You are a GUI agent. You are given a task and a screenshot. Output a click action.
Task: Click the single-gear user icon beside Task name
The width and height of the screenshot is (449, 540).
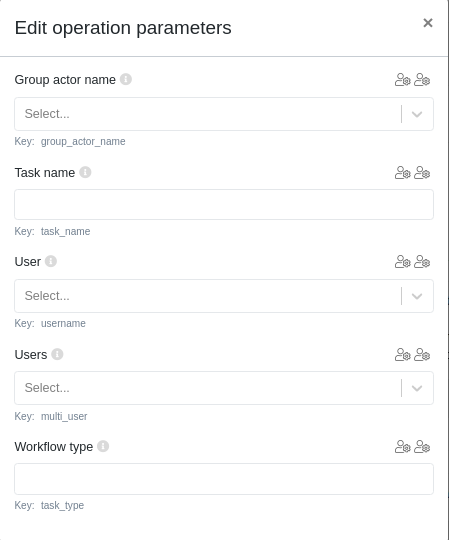coord(402,173)
